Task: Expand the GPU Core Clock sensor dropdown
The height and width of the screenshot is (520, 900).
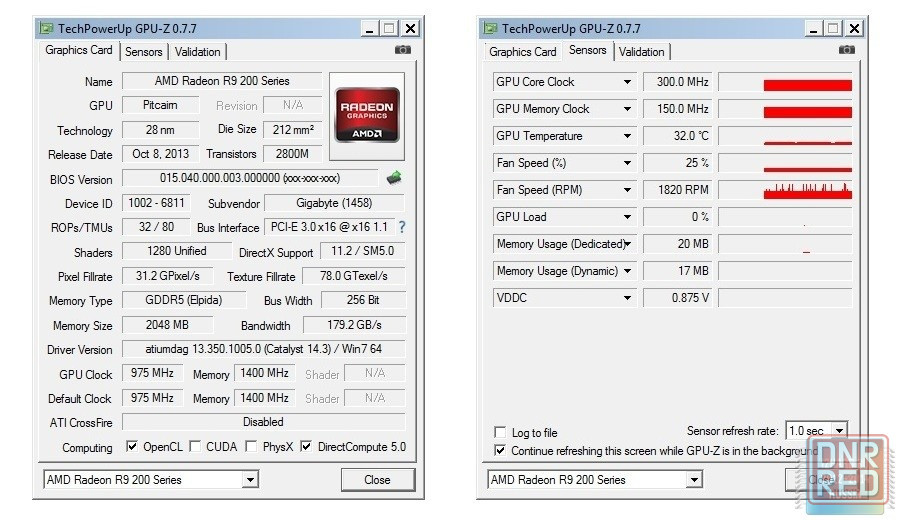Action: tap(628, 82)
